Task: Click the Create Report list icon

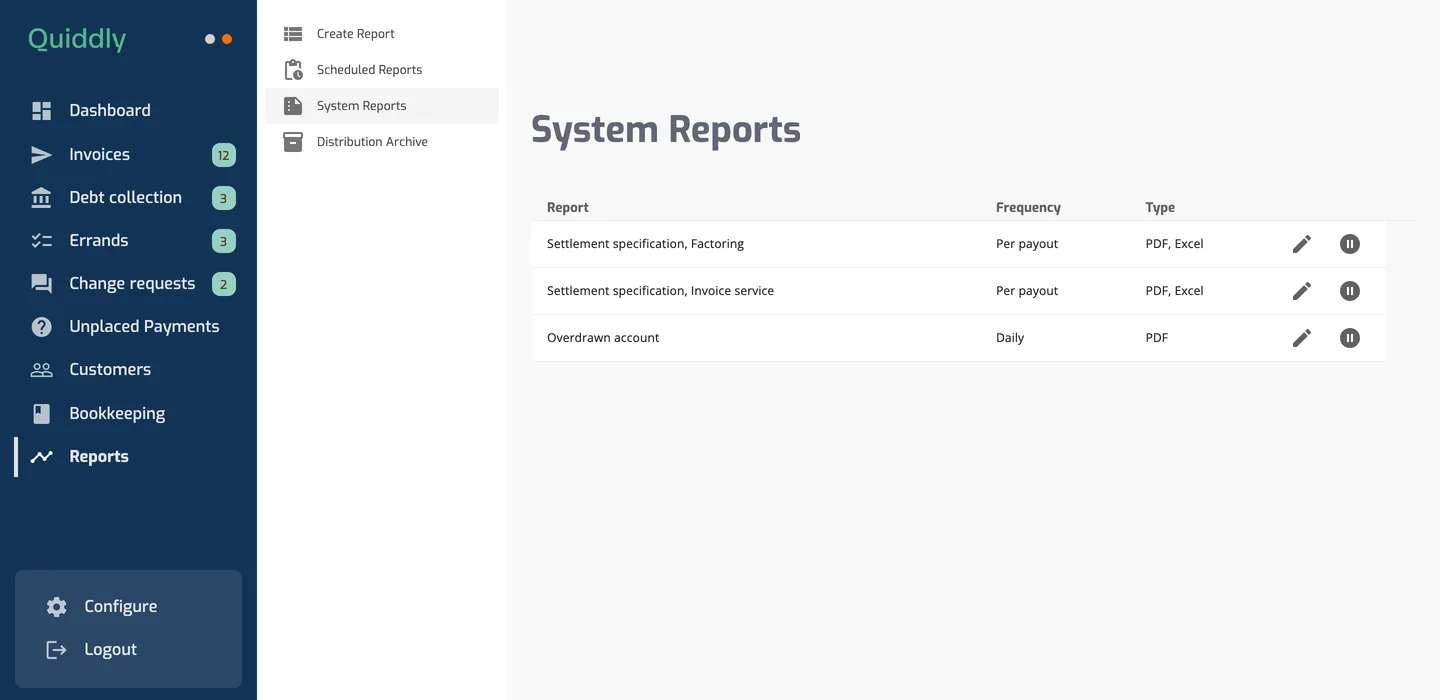Action: [x=293, y=34]
